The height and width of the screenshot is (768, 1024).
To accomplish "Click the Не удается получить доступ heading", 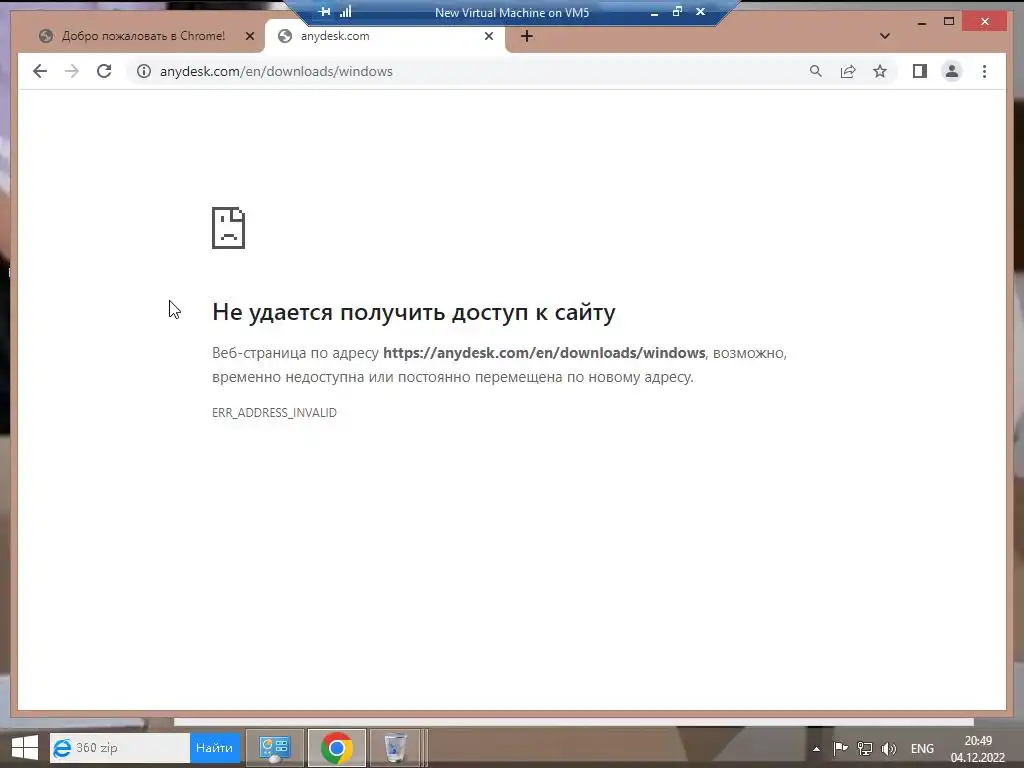I will pyautogui.click(x=413, y=312).
